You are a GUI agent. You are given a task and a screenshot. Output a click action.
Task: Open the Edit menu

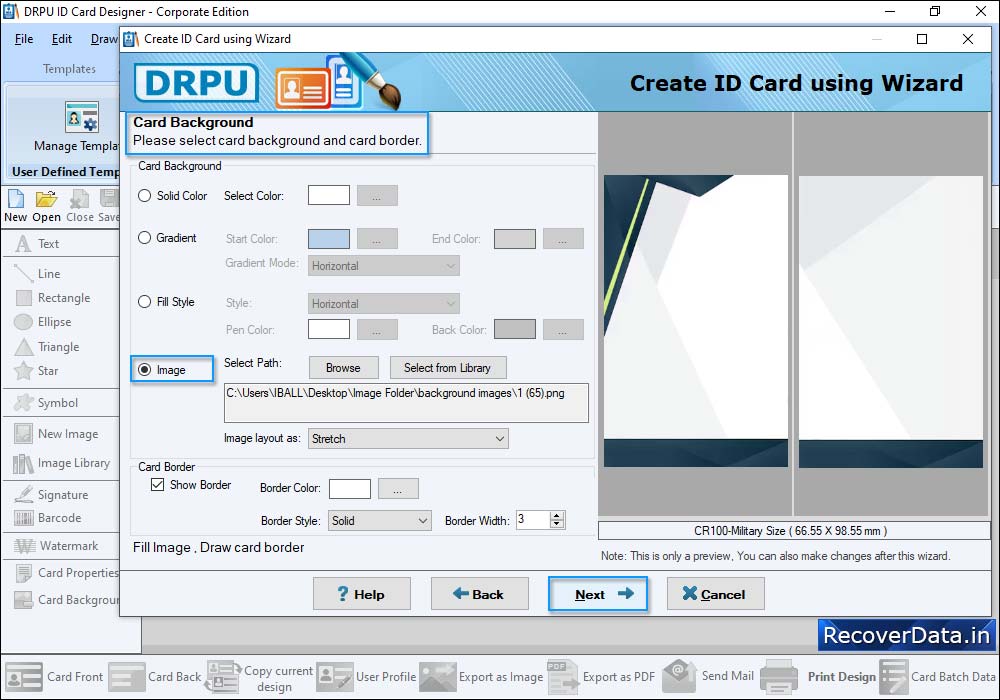[62, 39]
